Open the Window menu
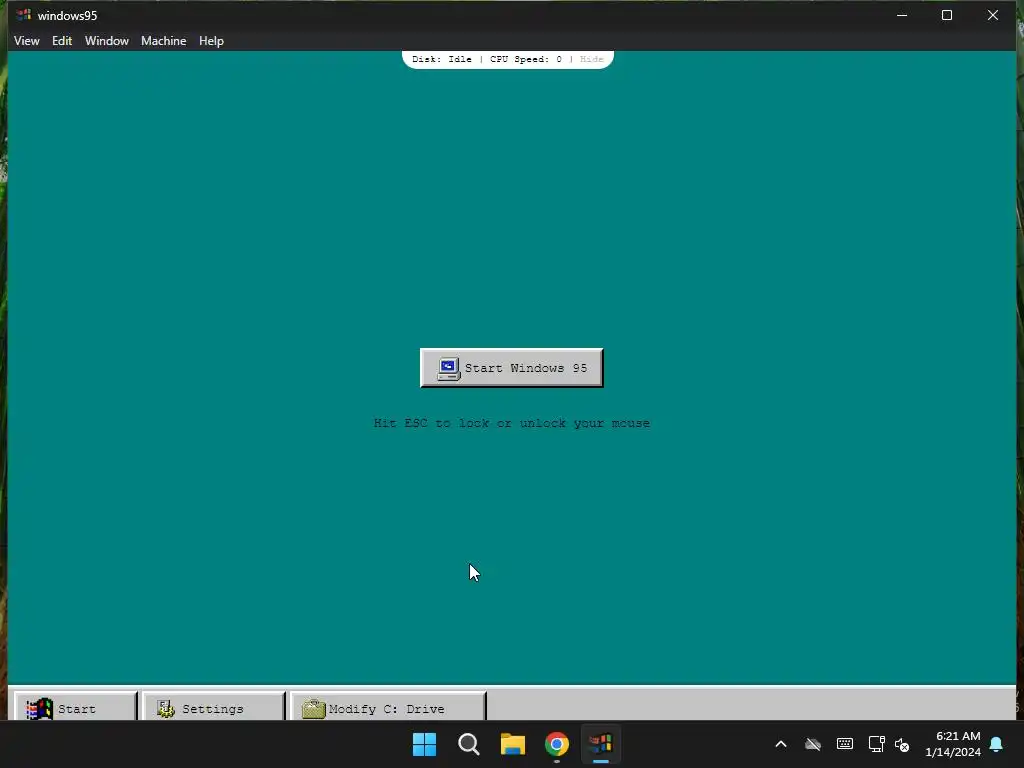 (x=106, y=40)
